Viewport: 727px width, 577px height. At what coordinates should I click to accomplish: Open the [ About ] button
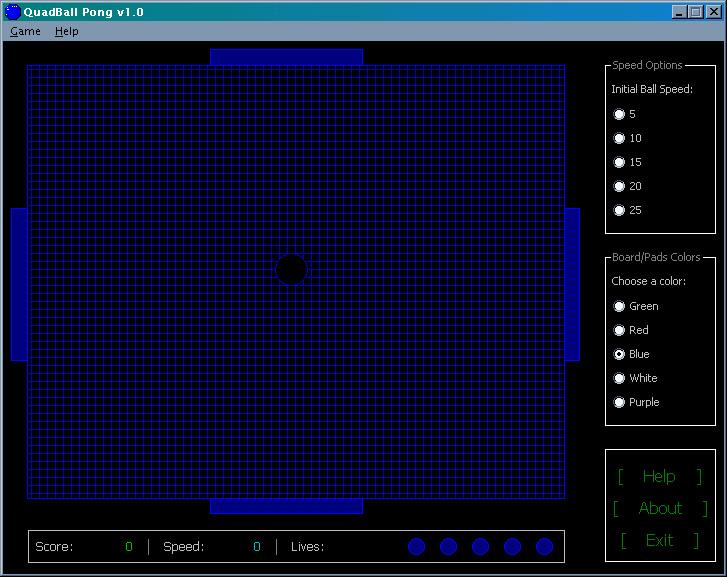pos(660,508)
